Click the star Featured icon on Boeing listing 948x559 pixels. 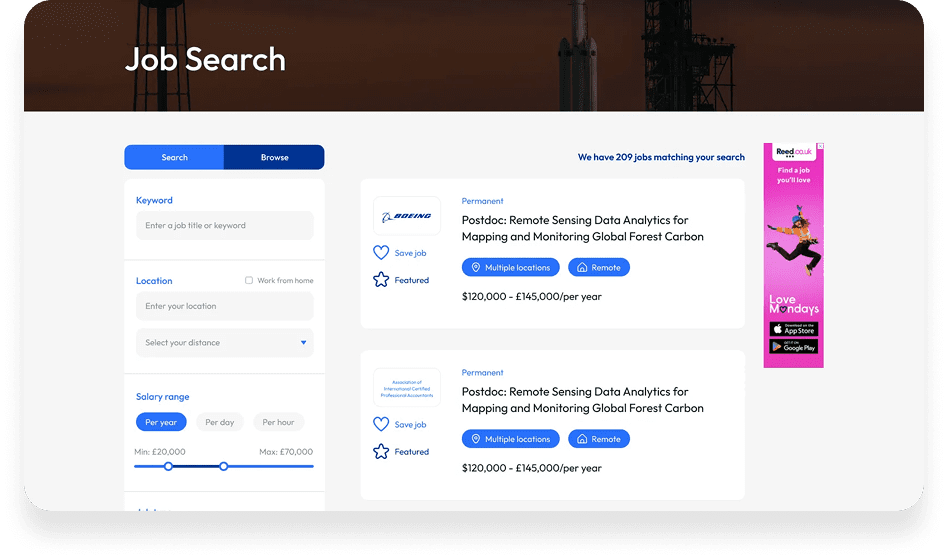point(381,280)
